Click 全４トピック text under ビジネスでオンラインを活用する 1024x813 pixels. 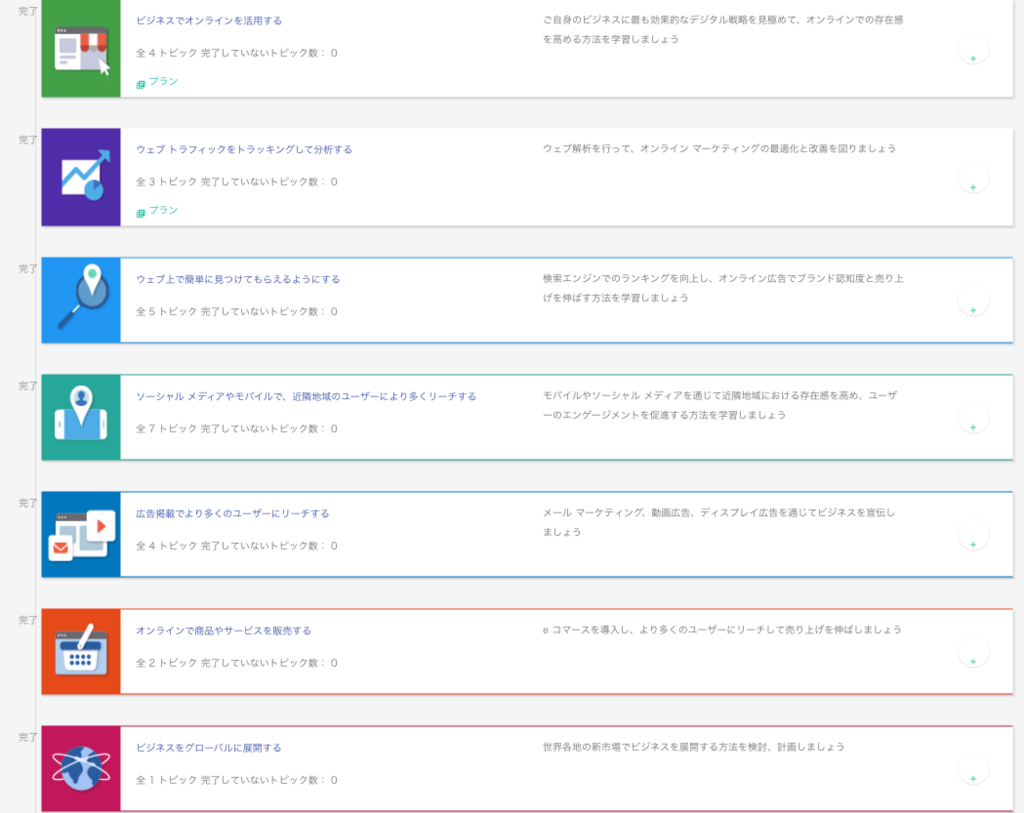point(167,53)
